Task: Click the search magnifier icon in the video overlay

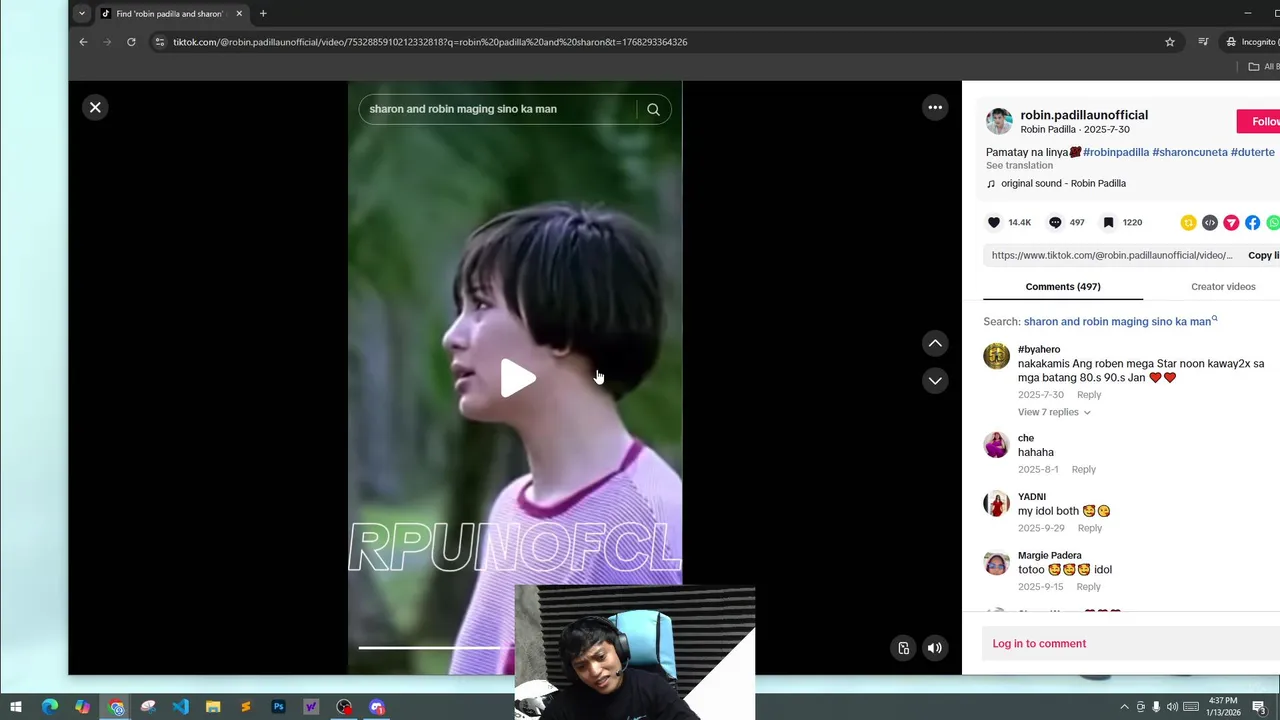Action: click(x=653, y=109)
